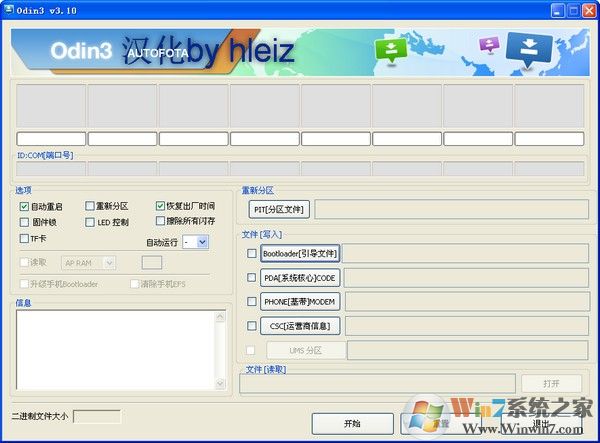Tick the CSC file checkbox
This screenshot has width=600, height=443.
[x=251, y=326]
